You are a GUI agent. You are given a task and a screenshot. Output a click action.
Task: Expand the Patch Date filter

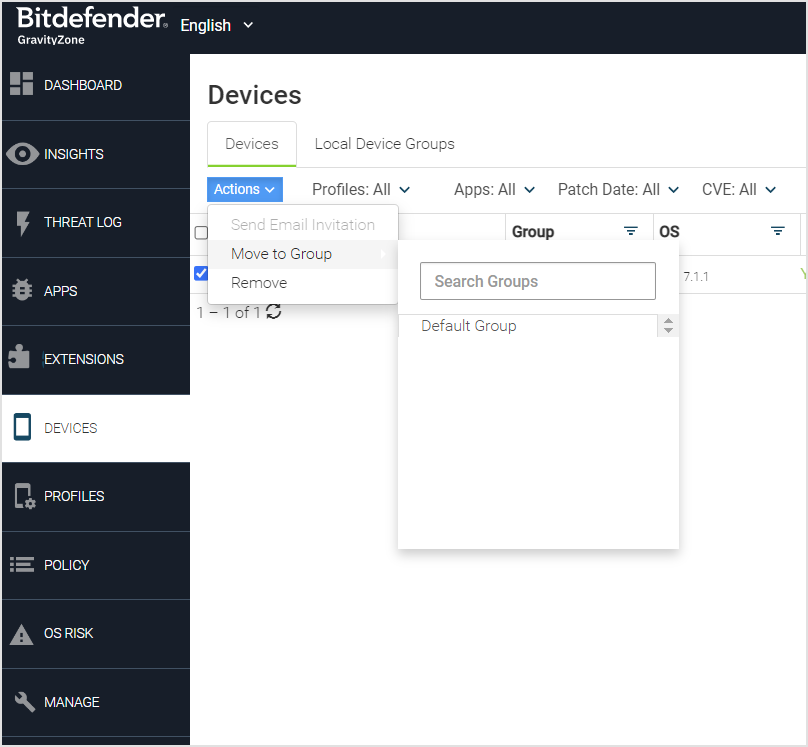(x=618, y=189)
